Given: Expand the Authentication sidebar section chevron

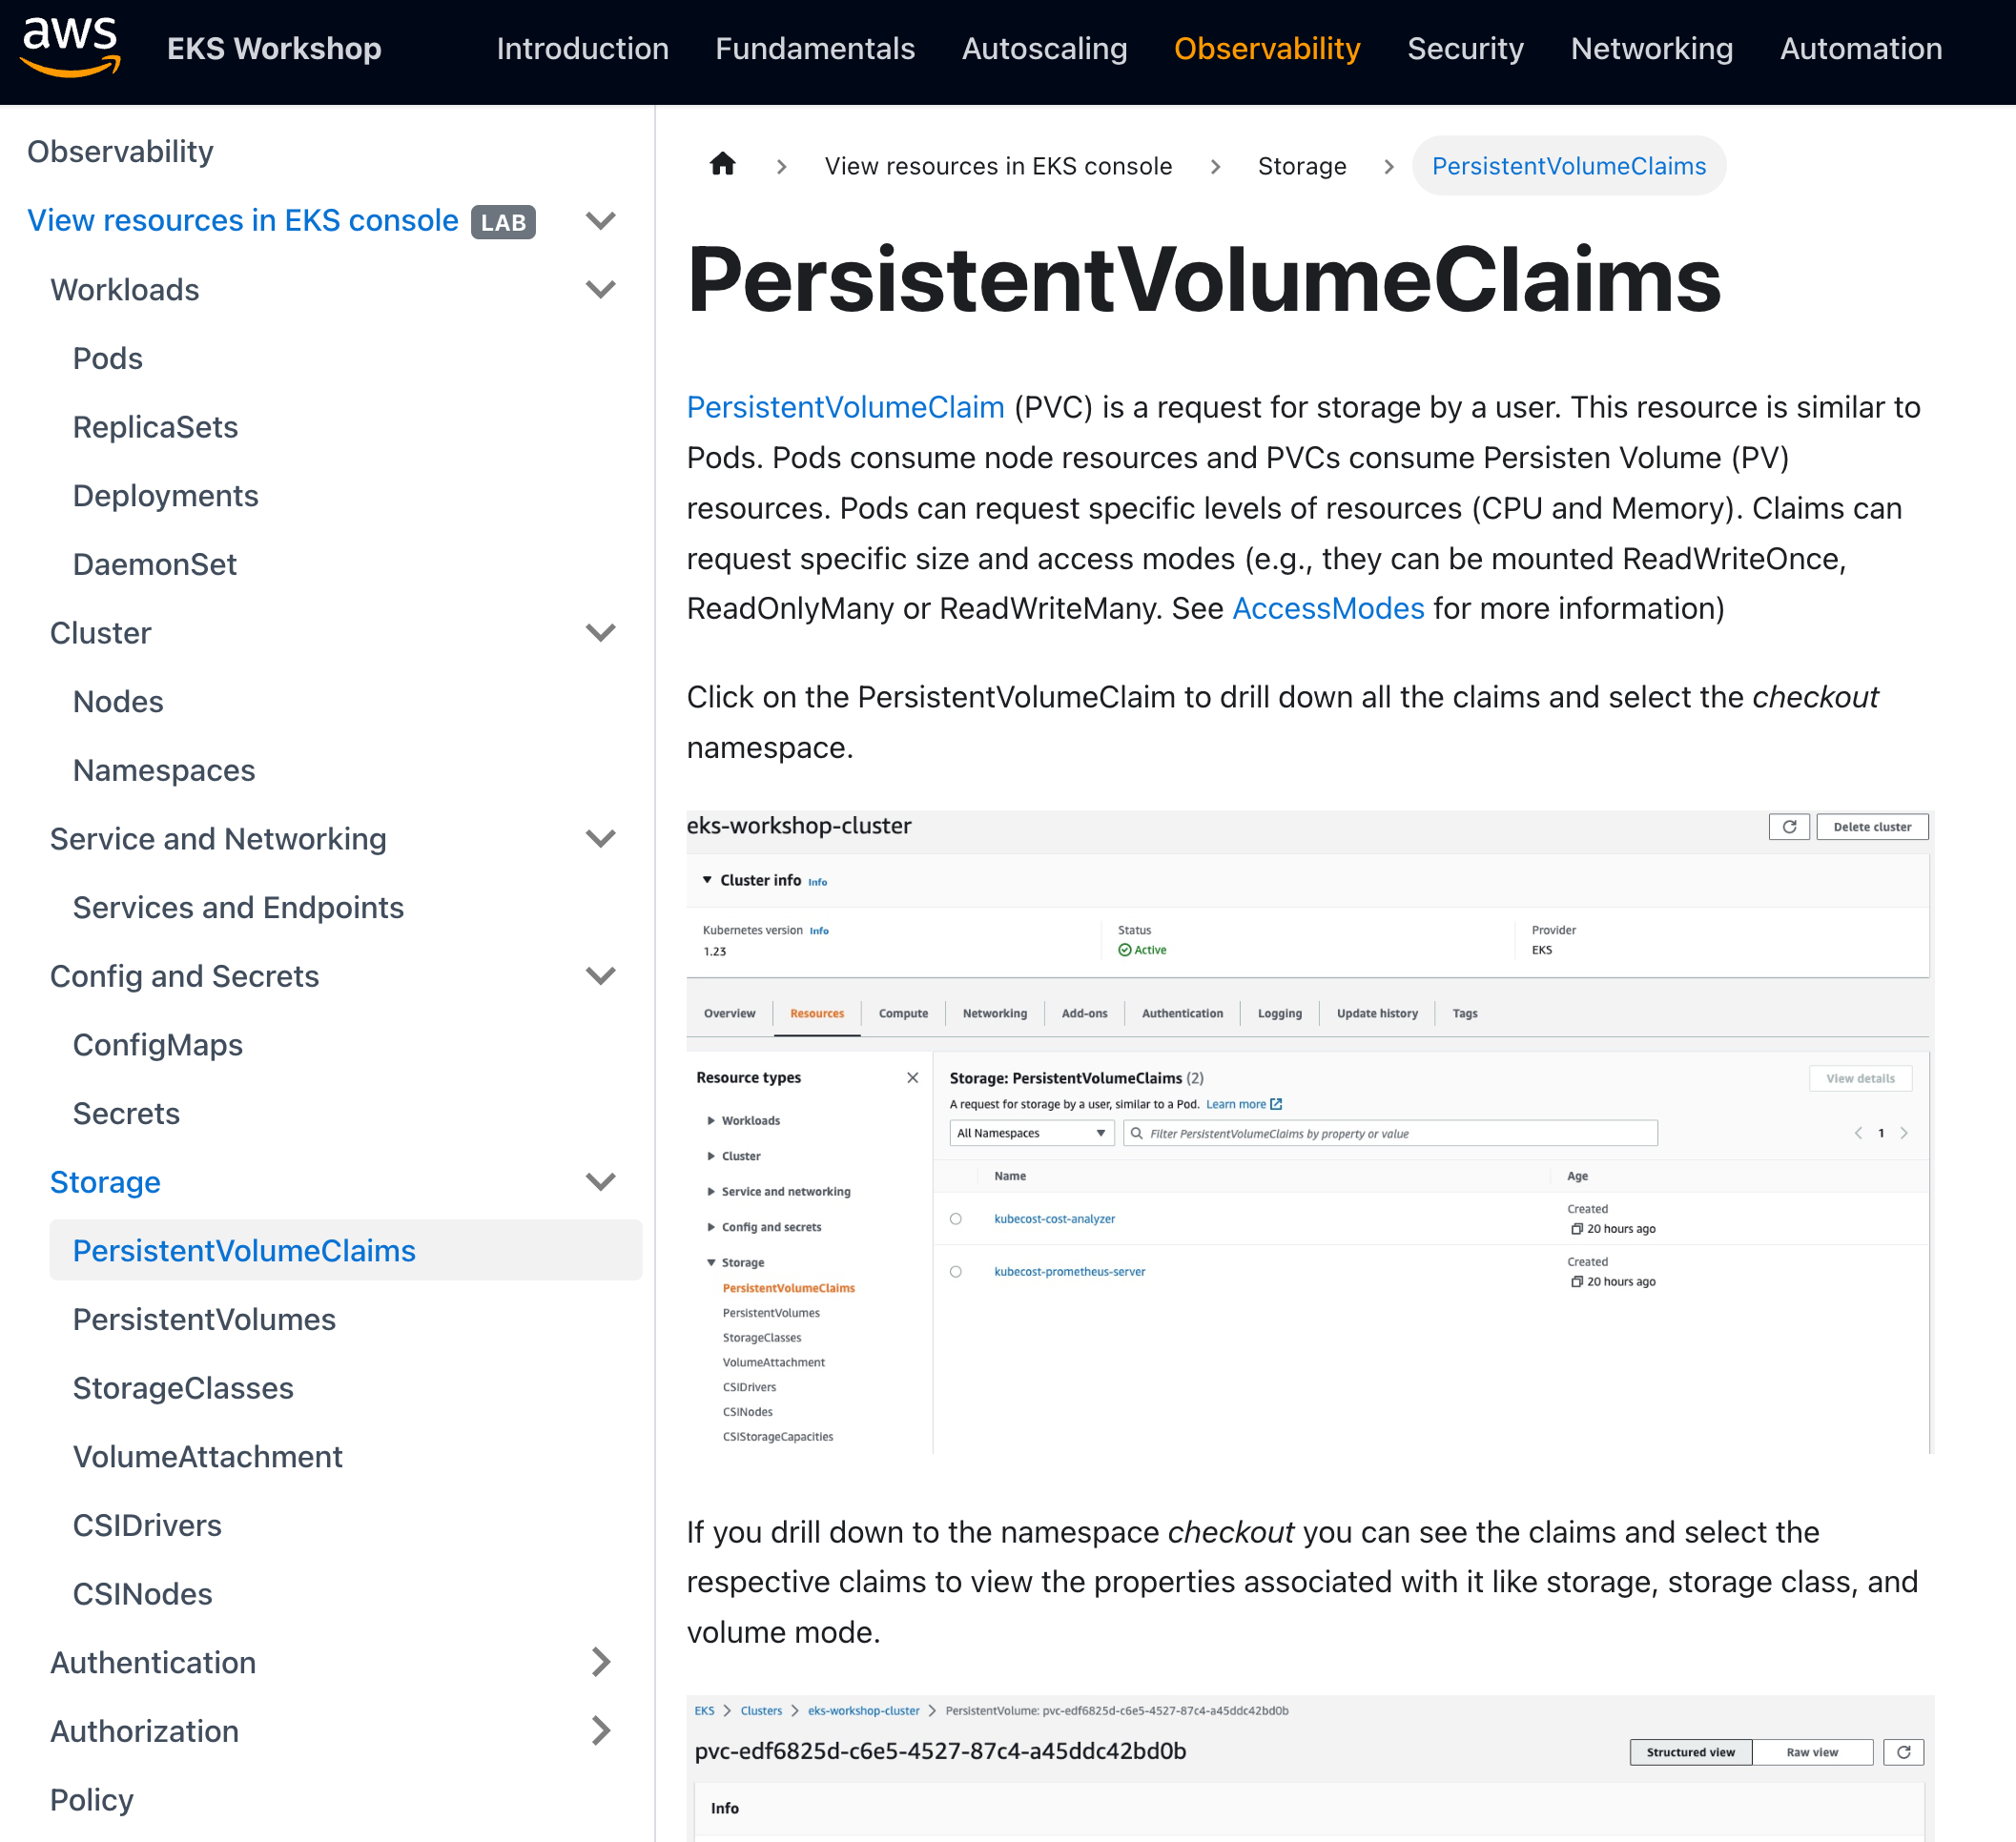Looking at the screenshot, I should coord(600,1662).
